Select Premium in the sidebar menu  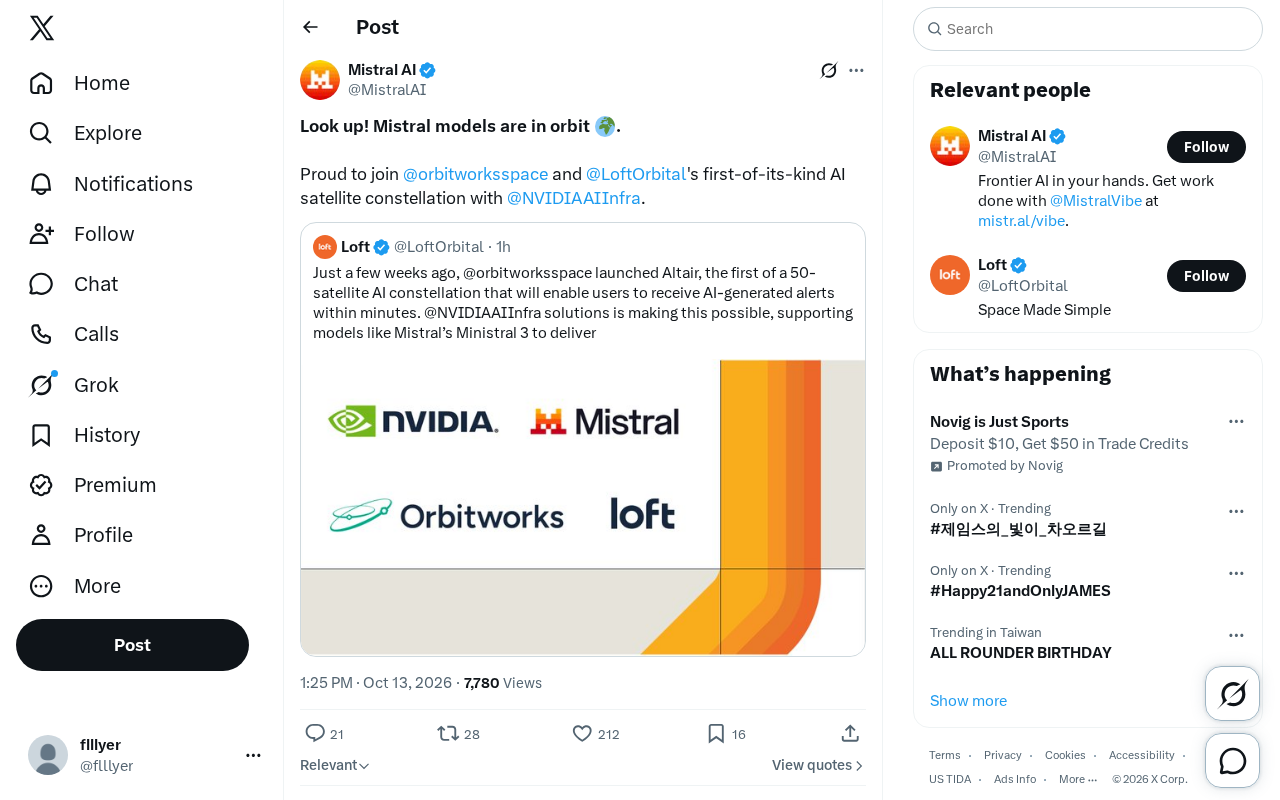tap(92, 485)
